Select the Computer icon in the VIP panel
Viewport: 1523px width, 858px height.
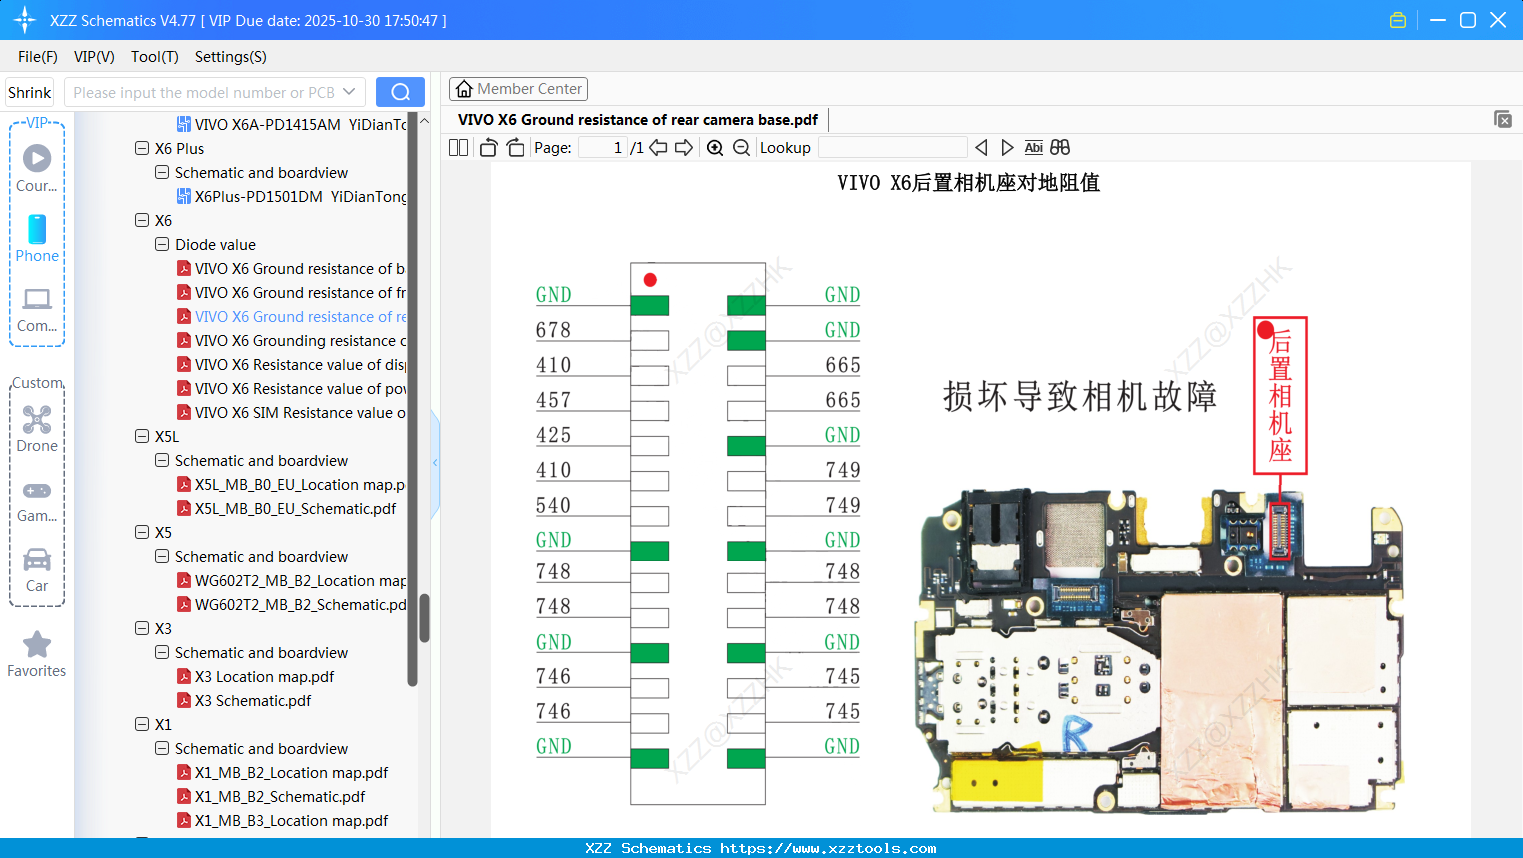point(37,302)
